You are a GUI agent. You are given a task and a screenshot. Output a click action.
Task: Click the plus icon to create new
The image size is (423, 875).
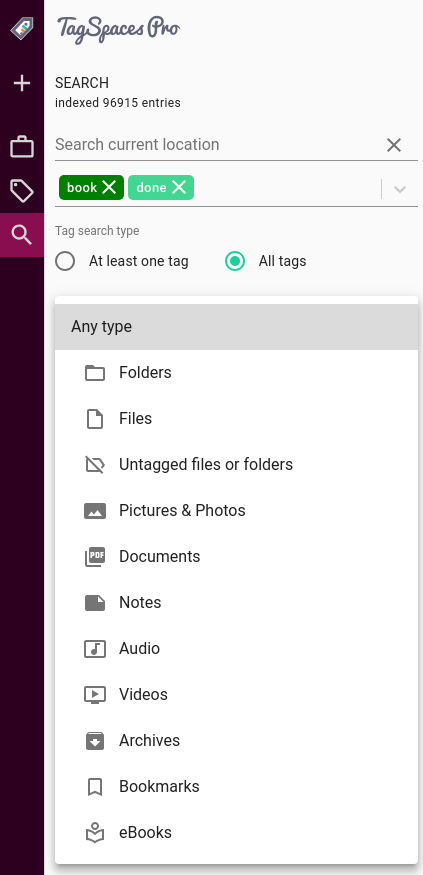[x=22, y=84]
